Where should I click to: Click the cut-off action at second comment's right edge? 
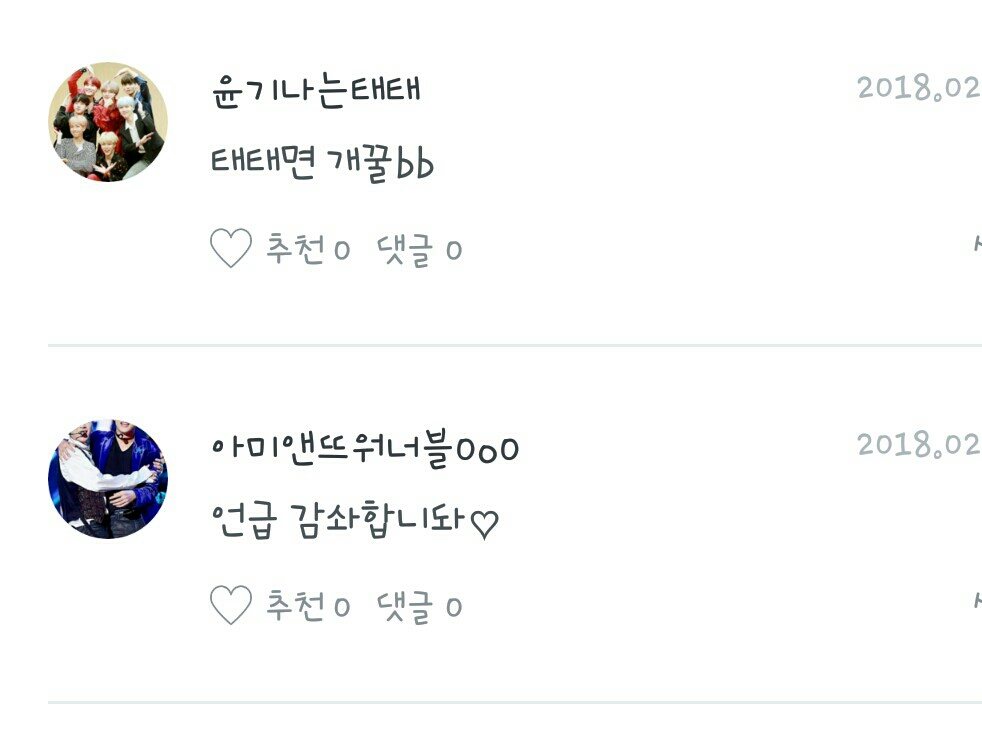977,600
